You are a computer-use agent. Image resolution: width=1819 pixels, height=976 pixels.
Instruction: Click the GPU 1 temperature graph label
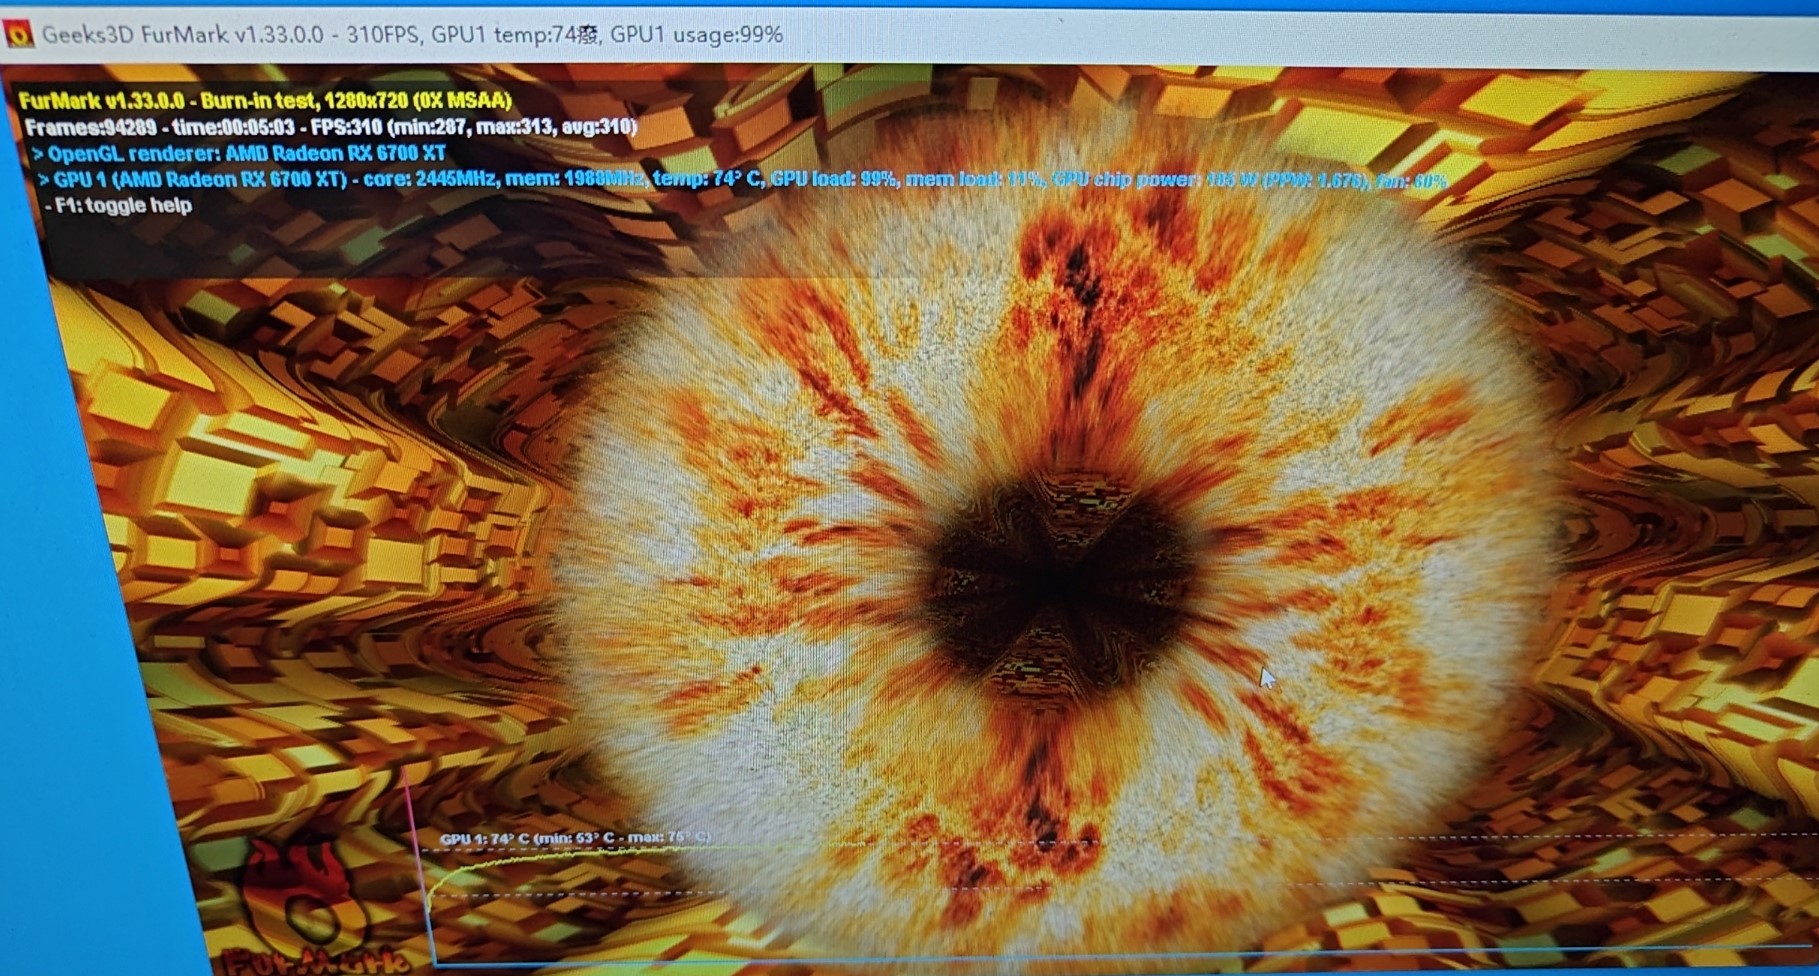pos(576,838)
